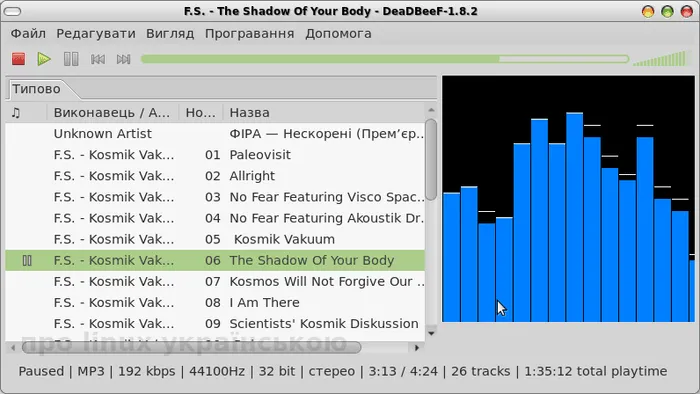Select track 08 I Am There
This screenshot has width=700, height=394.
(215, 303)
